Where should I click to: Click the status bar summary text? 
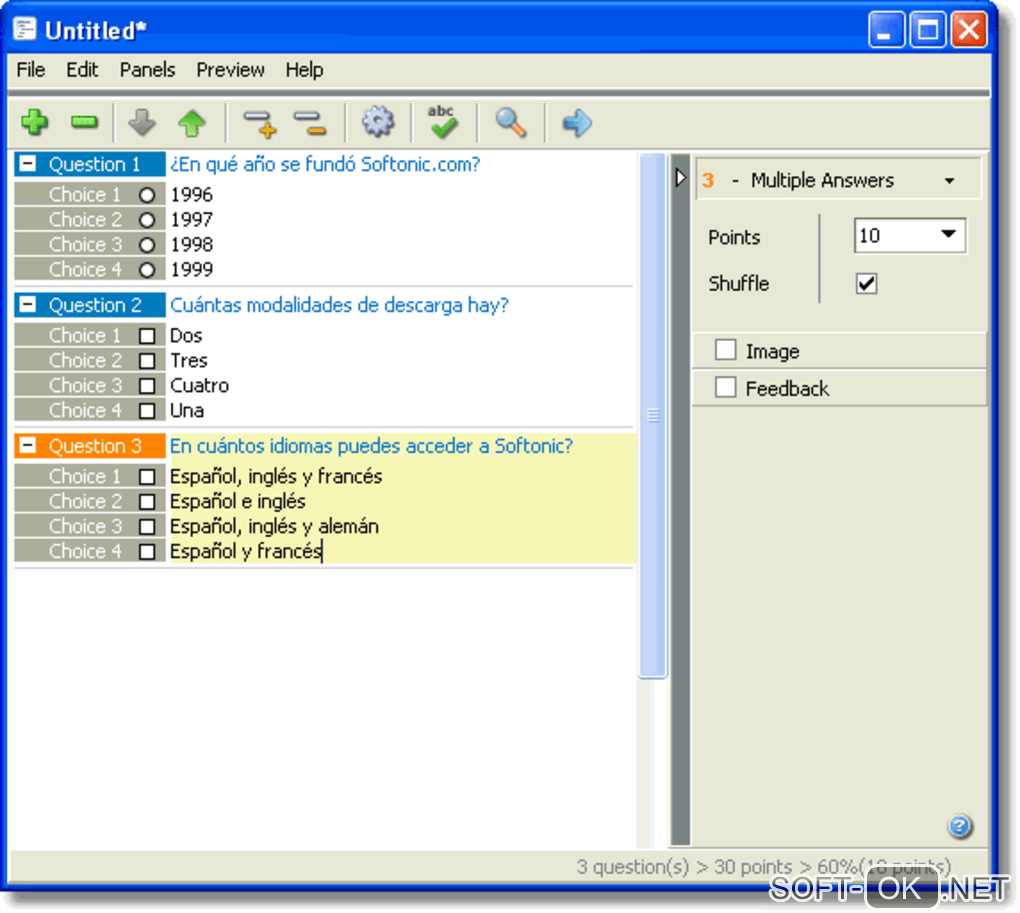tap(764, 866)
